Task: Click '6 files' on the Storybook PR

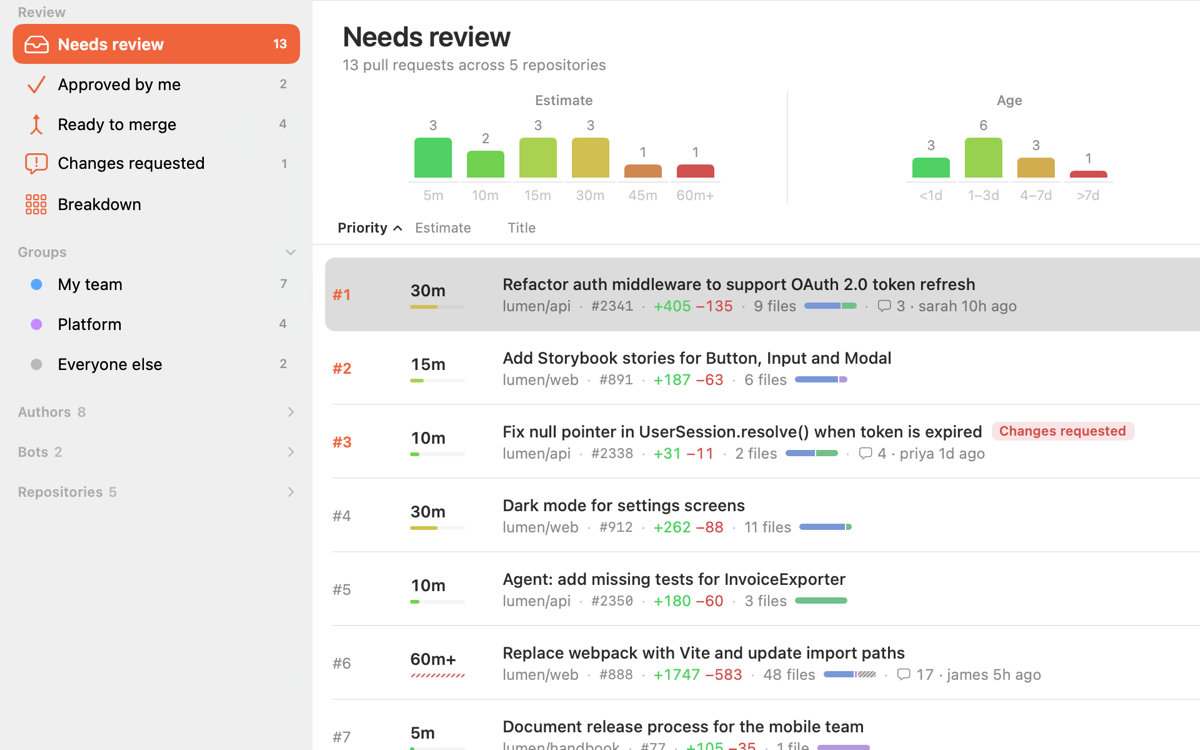Action: point(765,379)
